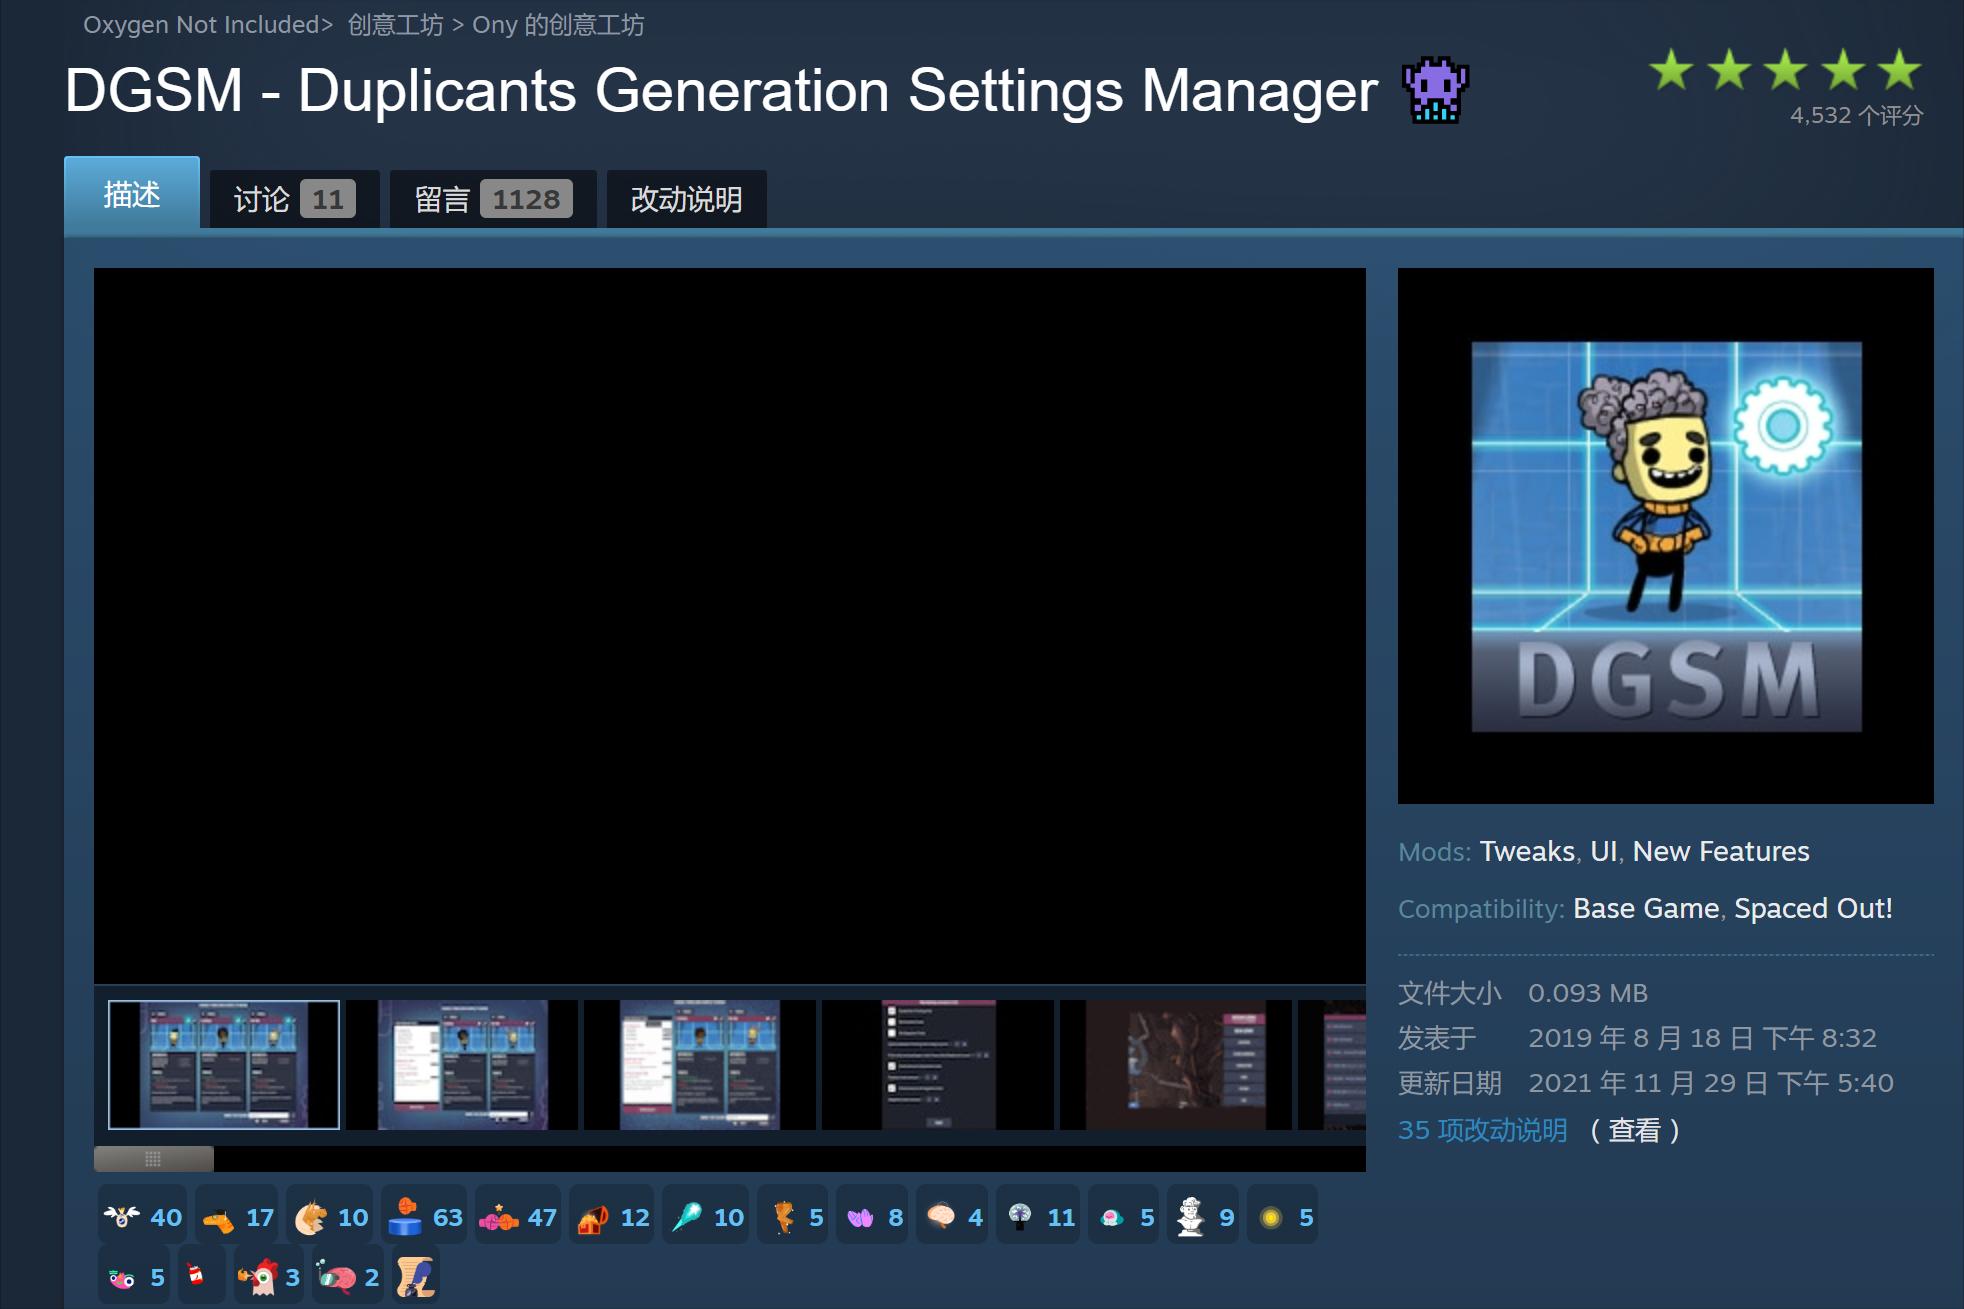
Task: Open Ony 的创意工坊 breadcrumb link
Action: [558, 25]
